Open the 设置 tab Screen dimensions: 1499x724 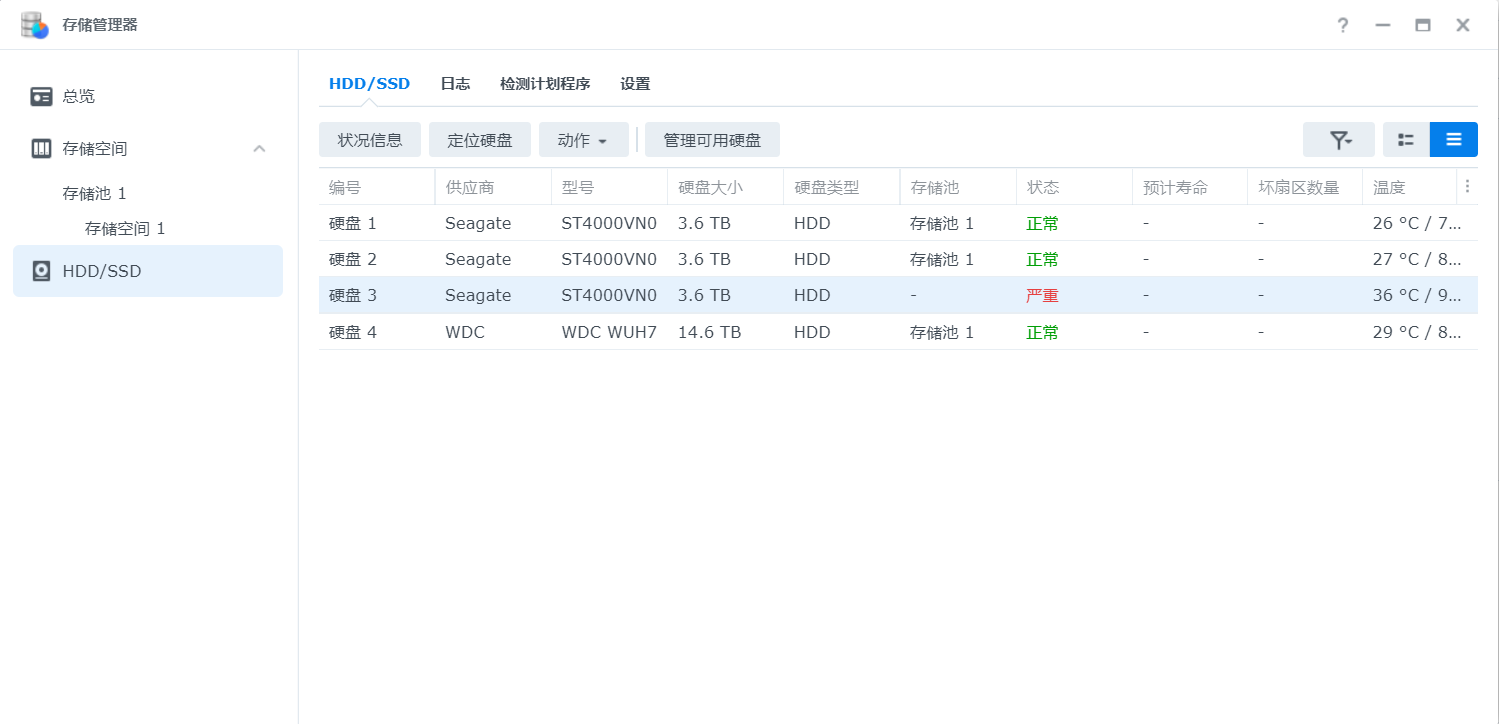[635, 84]
